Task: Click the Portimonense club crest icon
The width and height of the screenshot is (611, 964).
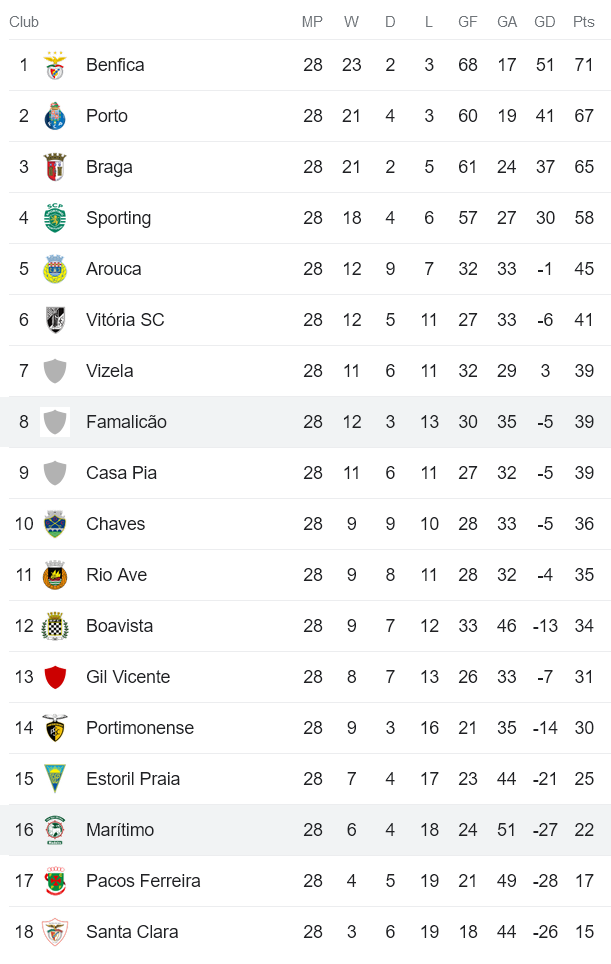Action: 55,729
